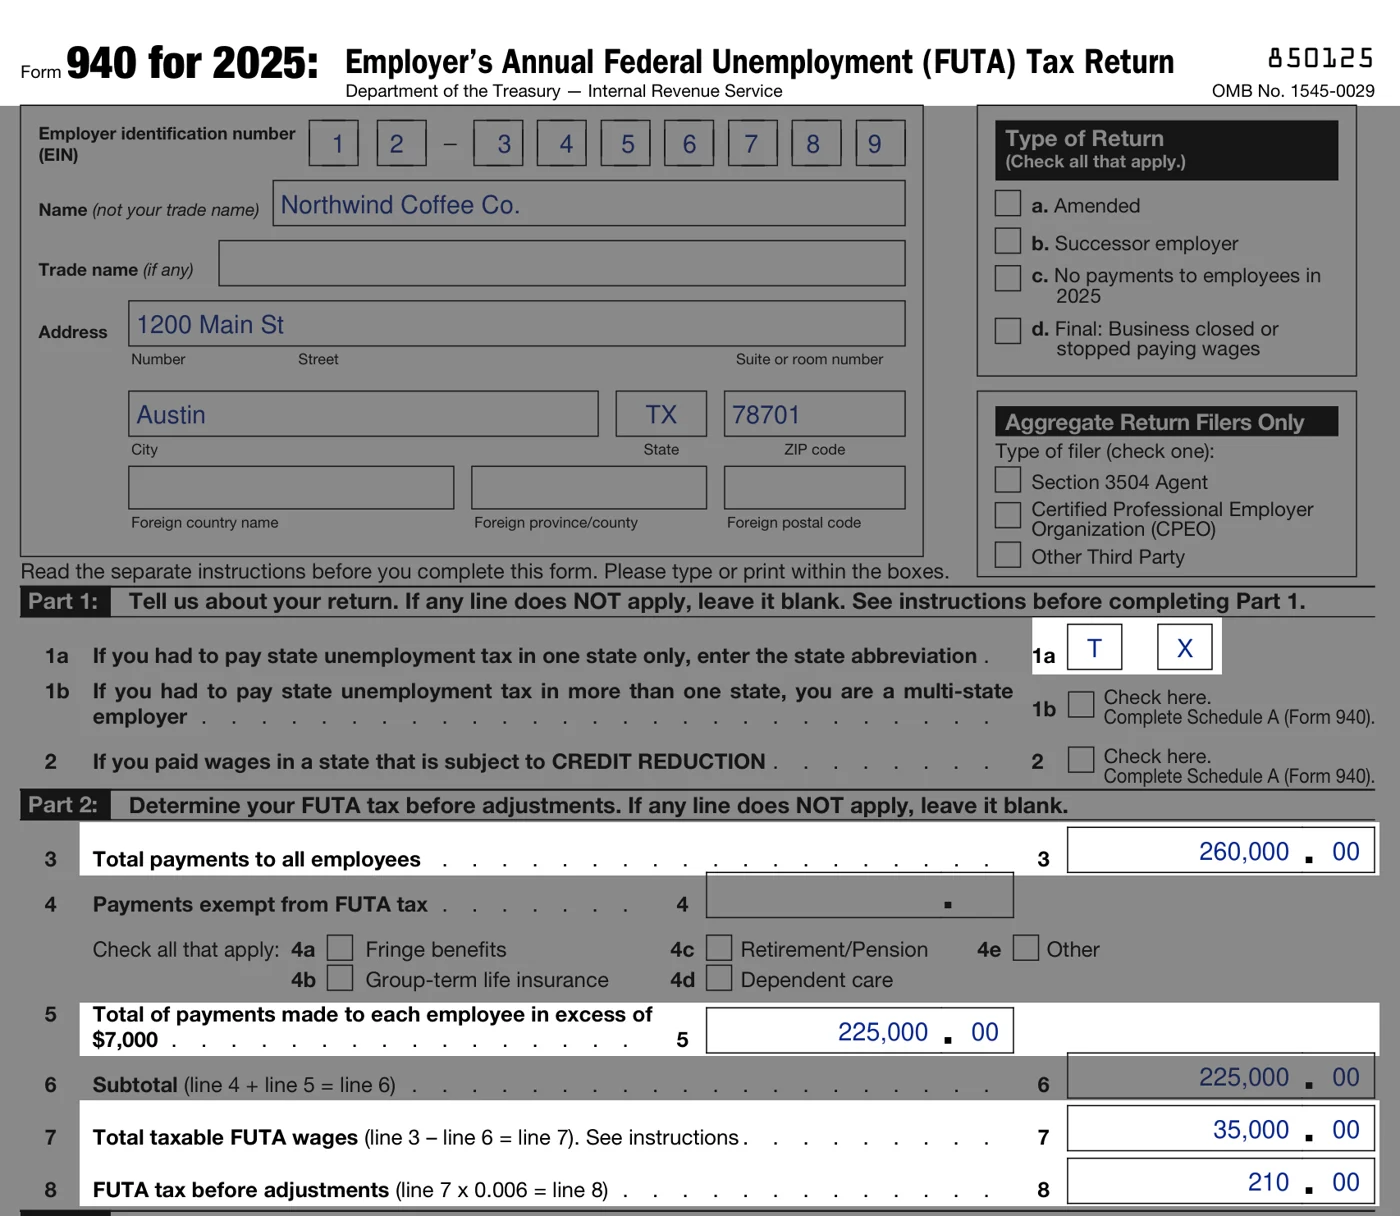This screenshot has height=1216, width=1400.
Task: Click line 1a second state letter box X
Action: (1185, 647)
